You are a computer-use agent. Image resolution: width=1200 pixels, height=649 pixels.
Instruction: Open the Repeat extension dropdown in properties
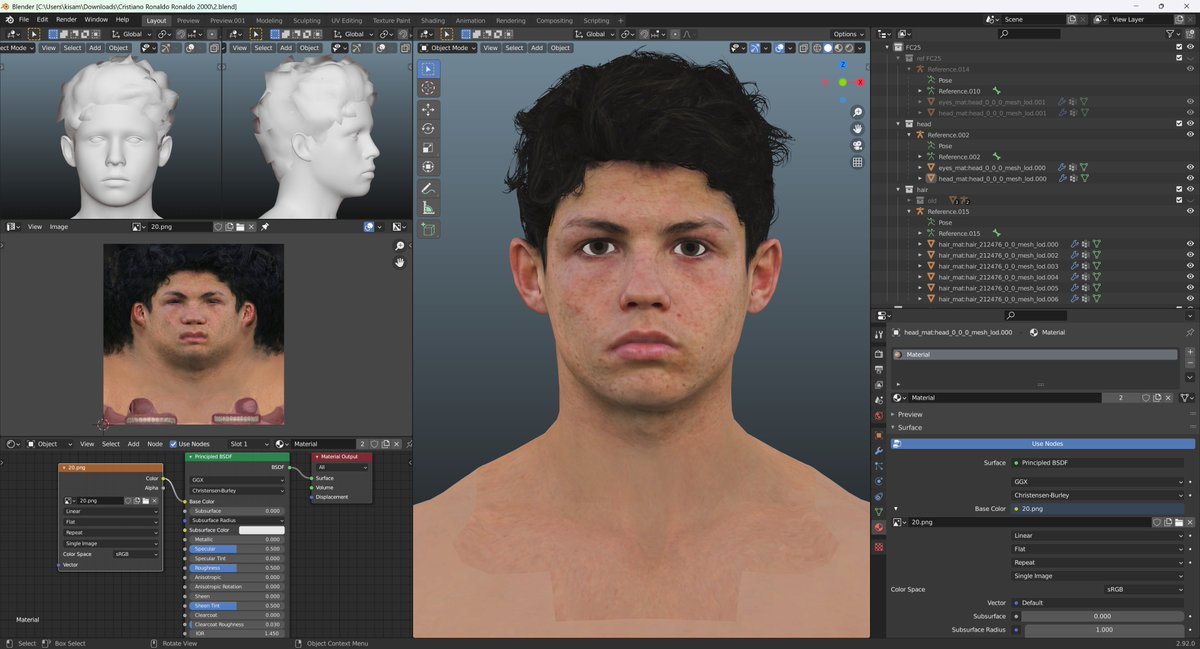(x=1098, y=562)
